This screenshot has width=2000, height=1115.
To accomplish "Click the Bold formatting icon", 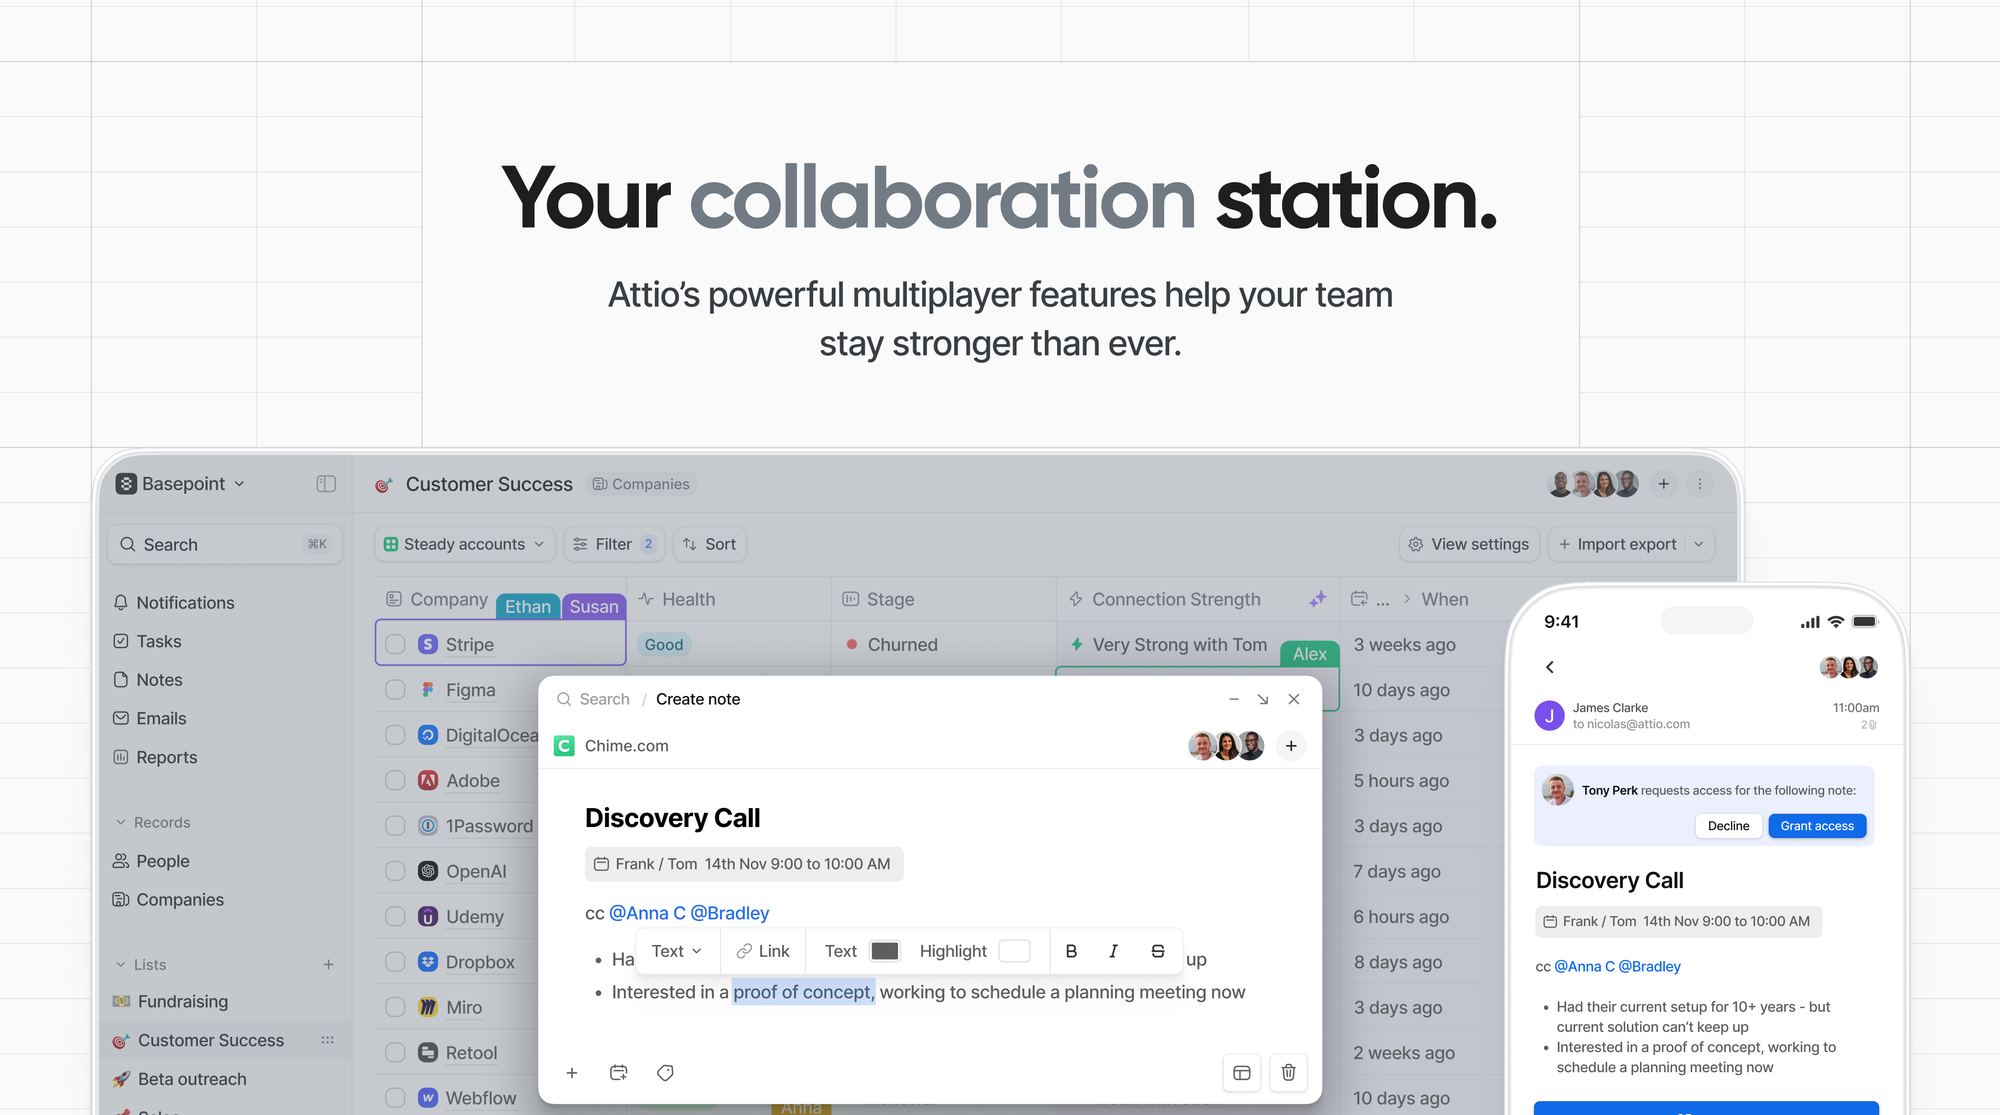I will (1071, 951).
